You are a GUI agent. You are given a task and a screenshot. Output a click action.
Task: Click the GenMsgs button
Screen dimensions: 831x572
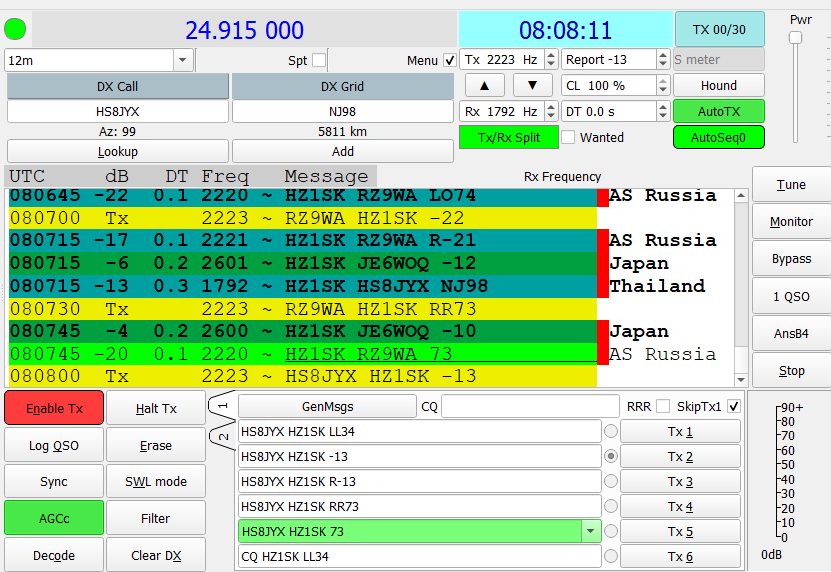[328, 407]
